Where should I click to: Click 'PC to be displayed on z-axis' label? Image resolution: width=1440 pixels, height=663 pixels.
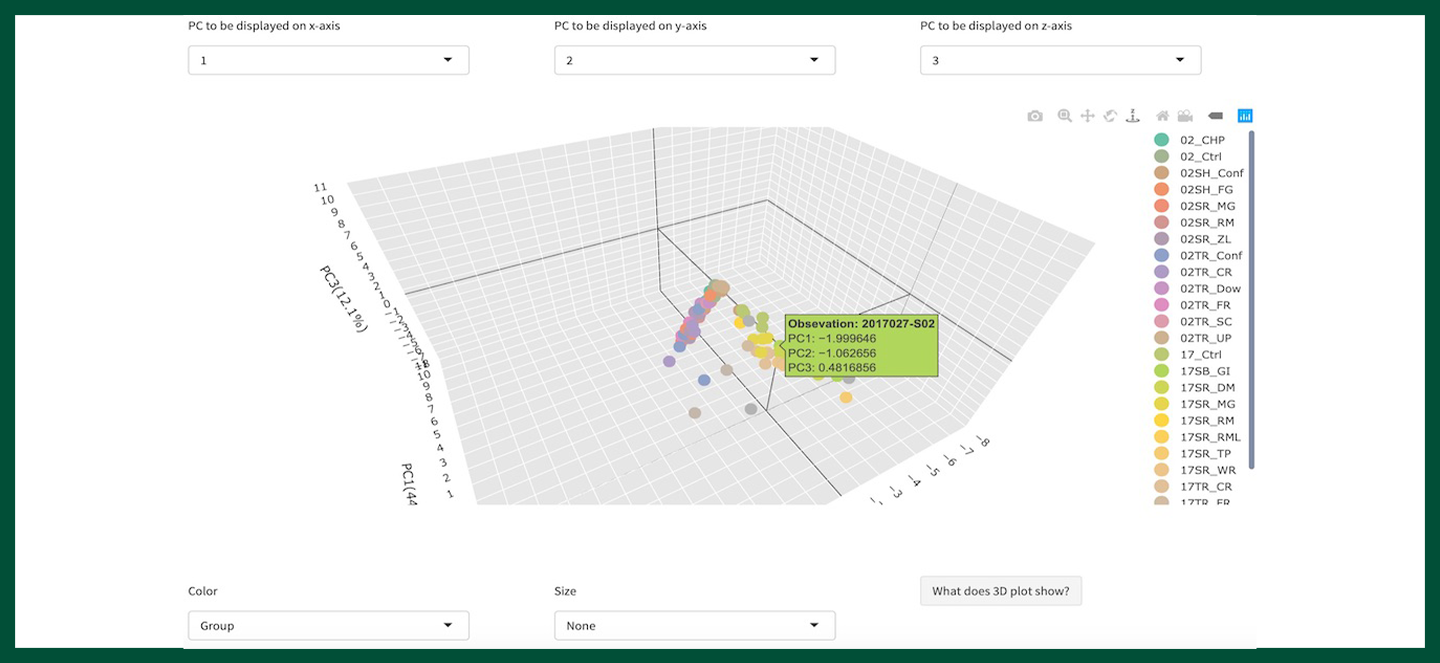pyautogui.click(x=996, y=26)
